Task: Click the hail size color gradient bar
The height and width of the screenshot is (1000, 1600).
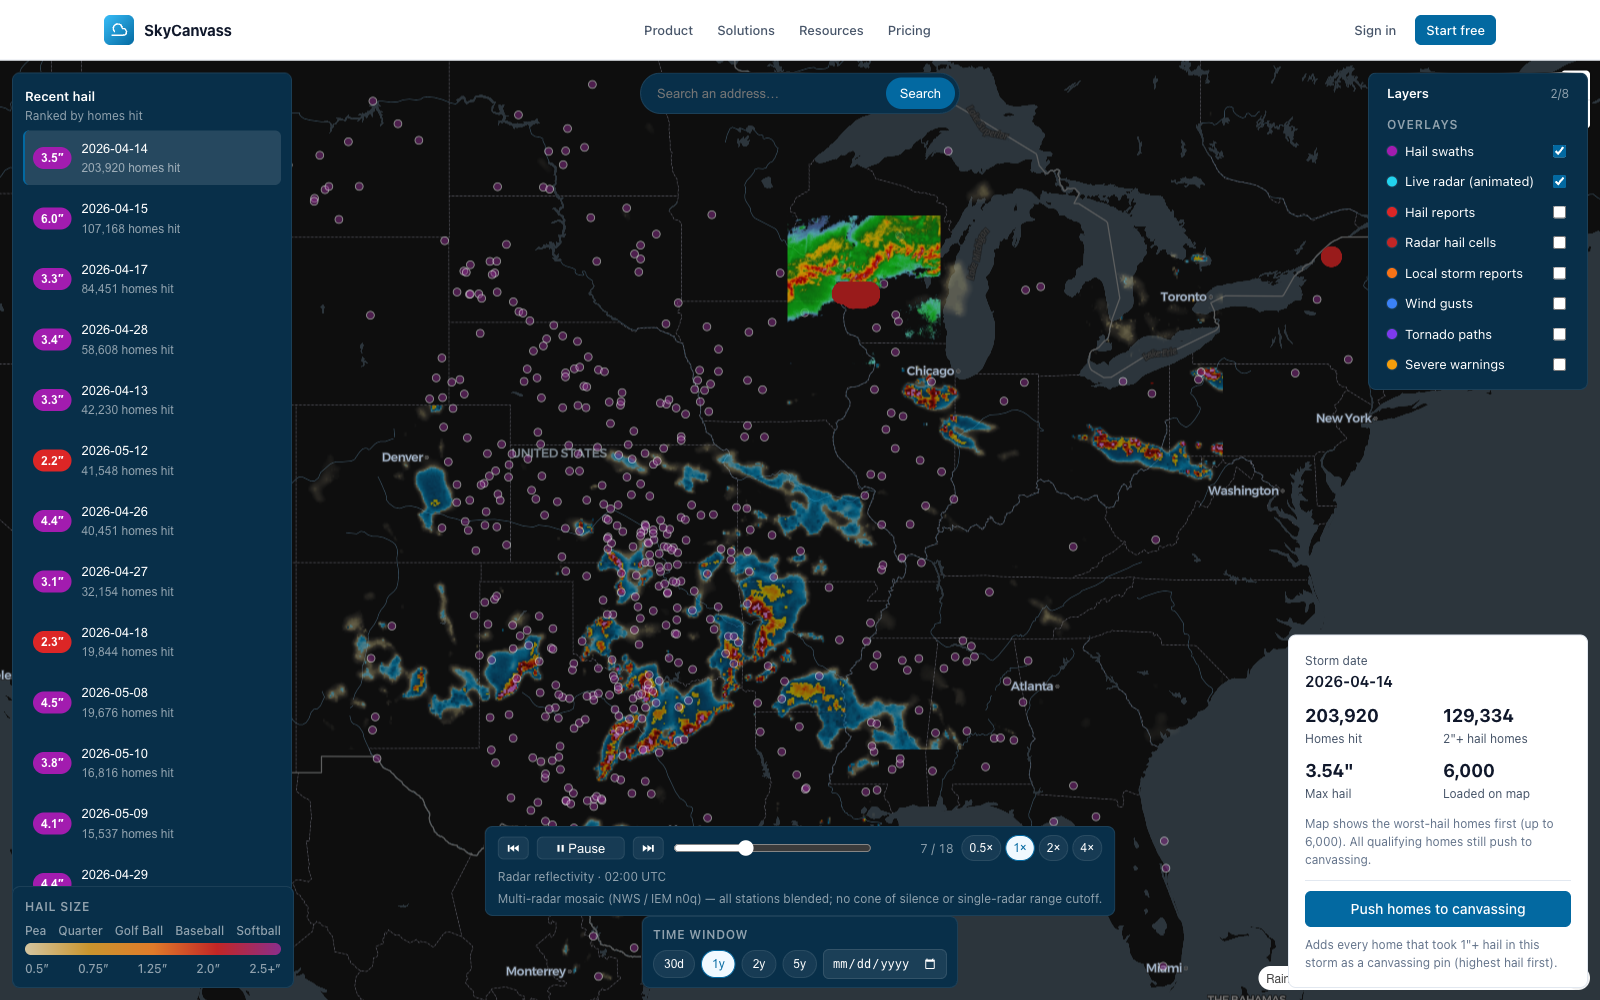Action: (153, 949)
